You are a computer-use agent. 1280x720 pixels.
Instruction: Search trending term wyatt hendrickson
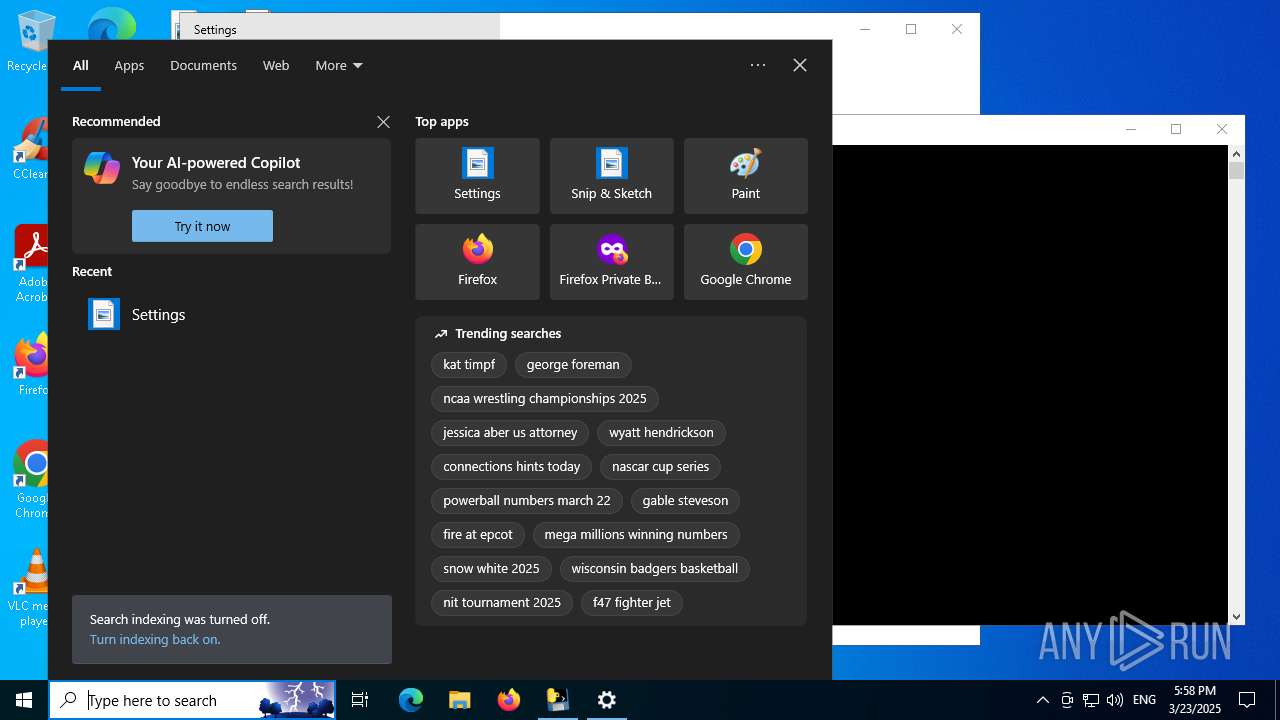click(661, 433)
